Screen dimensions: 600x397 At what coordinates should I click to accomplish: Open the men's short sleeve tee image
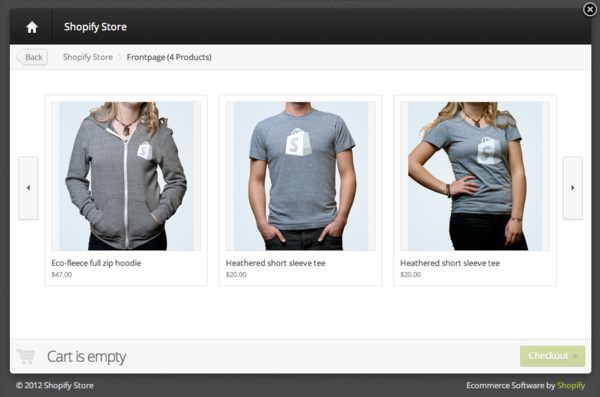point(301,176)
